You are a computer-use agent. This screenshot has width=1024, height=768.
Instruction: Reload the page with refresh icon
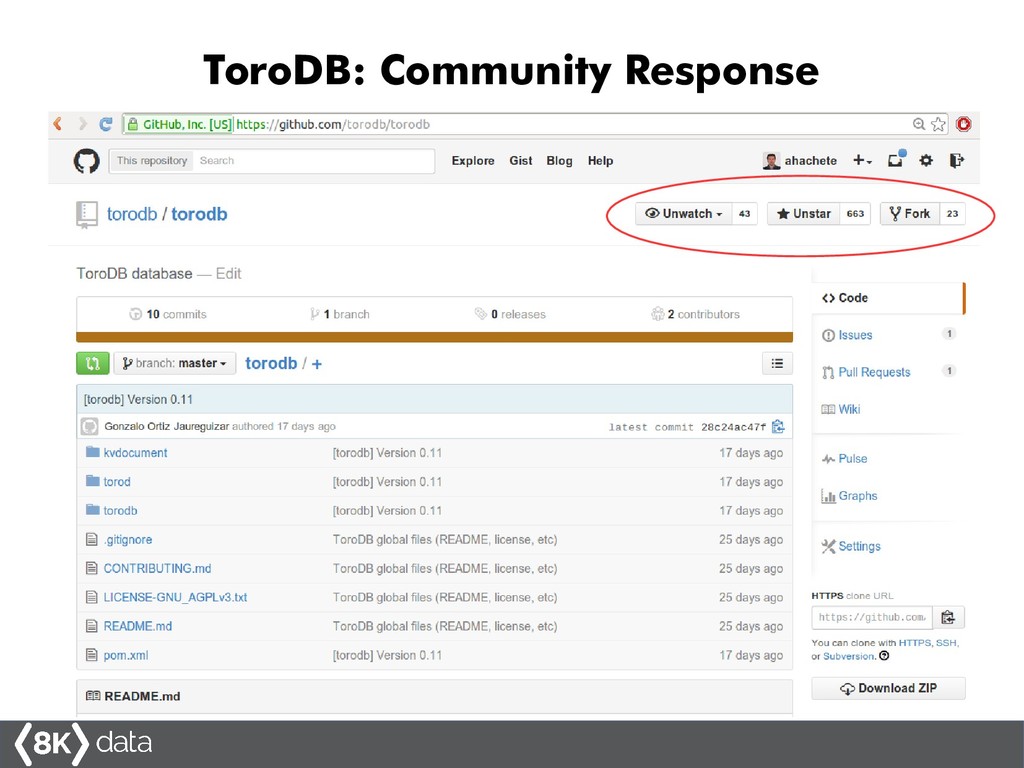pyautogui.click(x=106, y=123)
